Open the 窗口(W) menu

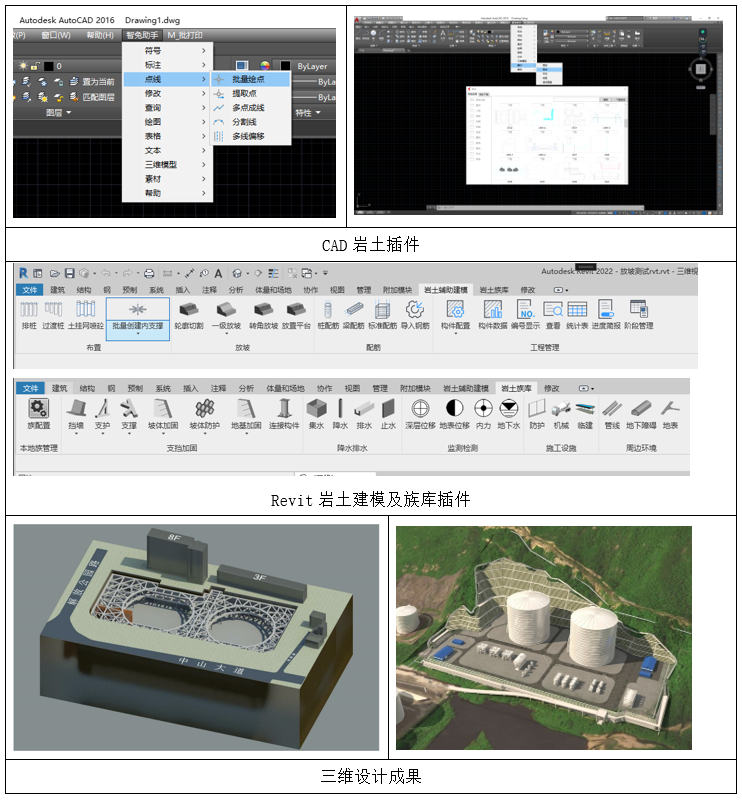click(56, 35)
